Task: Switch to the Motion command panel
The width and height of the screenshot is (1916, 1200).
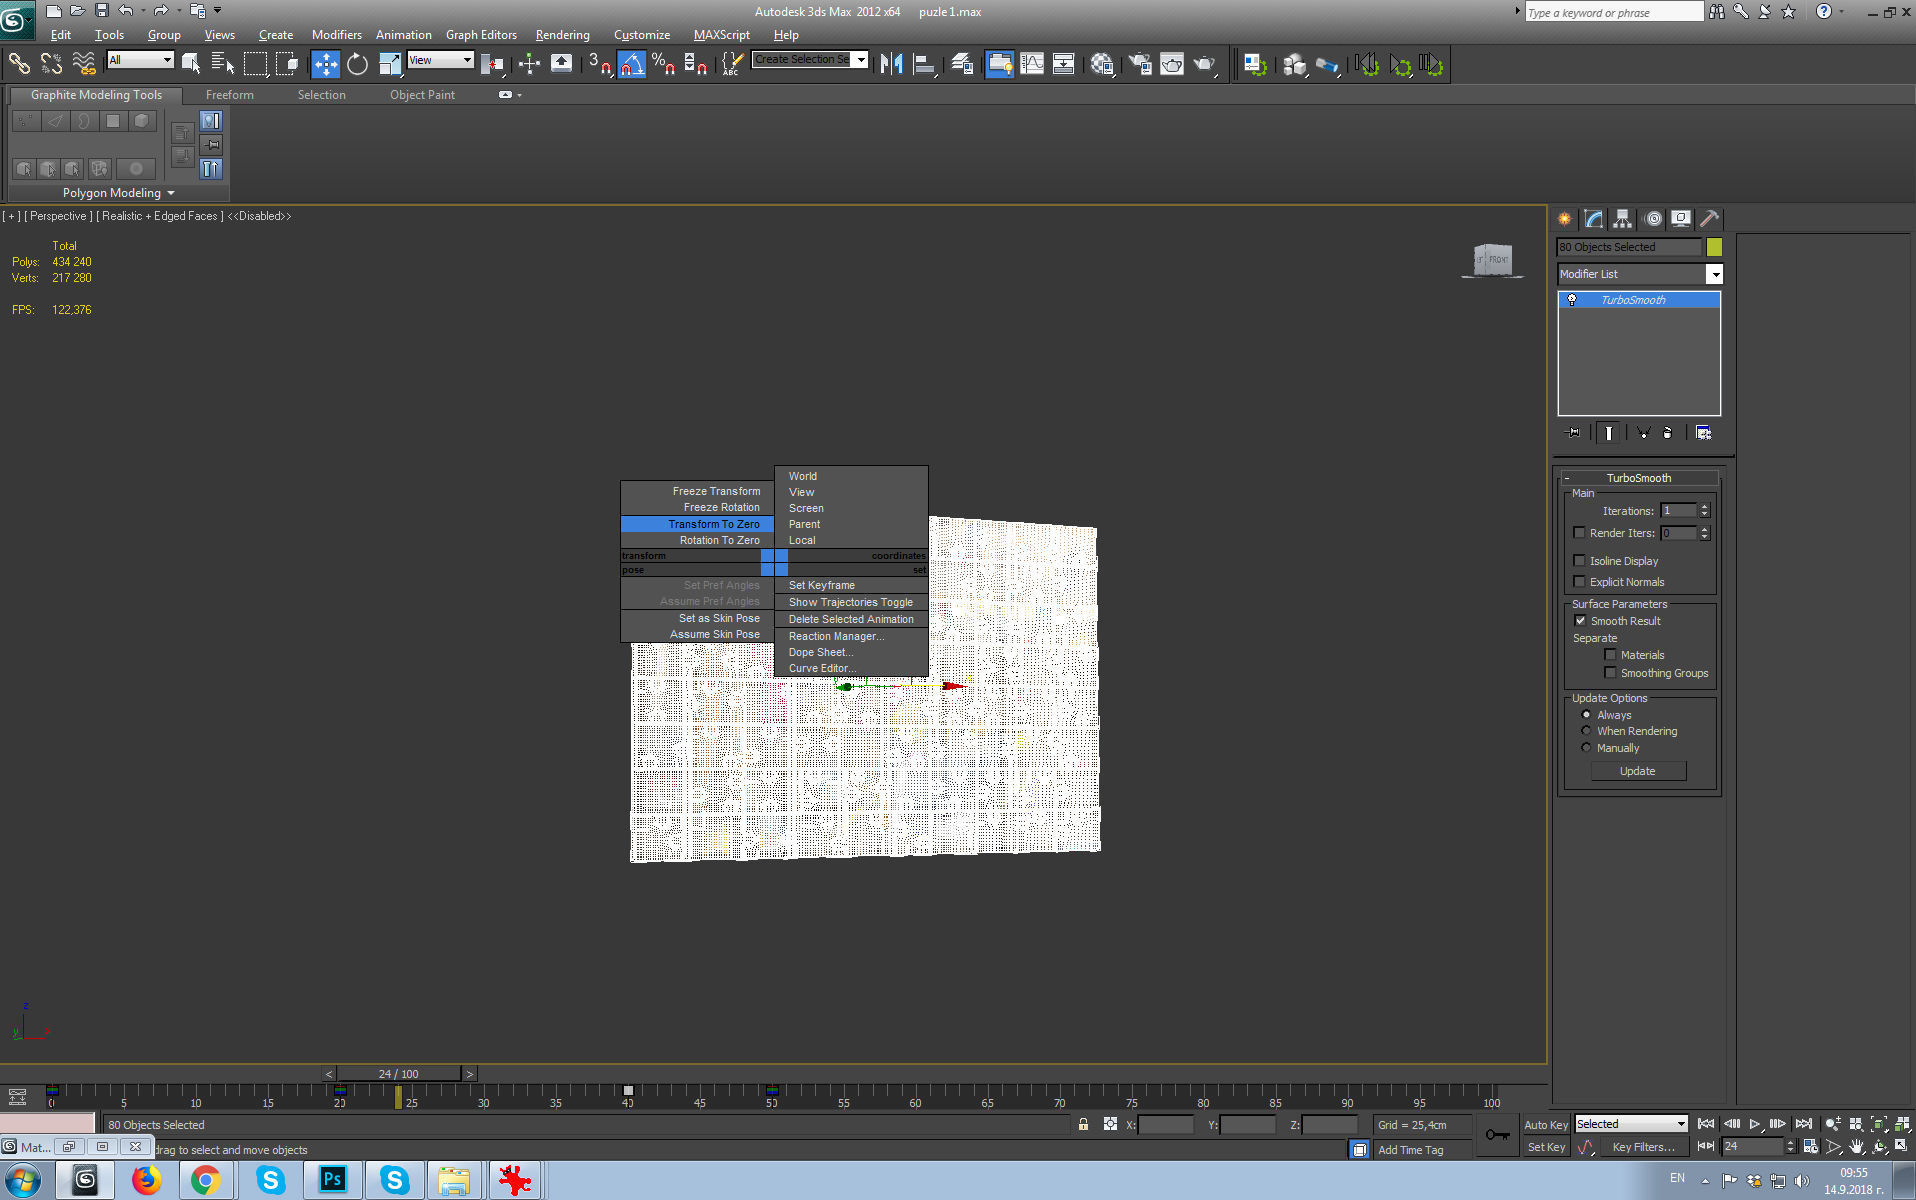Action: point(1653,218)
